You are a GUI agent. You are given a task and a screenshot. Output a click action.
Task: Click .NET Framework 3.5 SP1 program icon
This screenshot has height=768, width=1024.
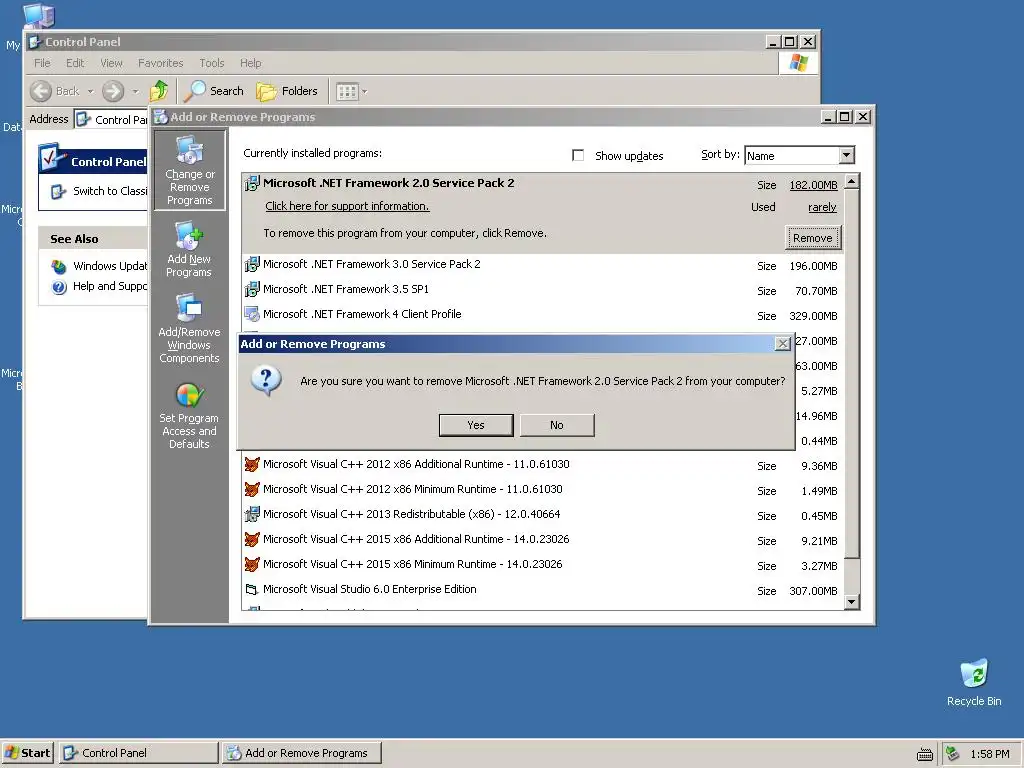point(252,289)
